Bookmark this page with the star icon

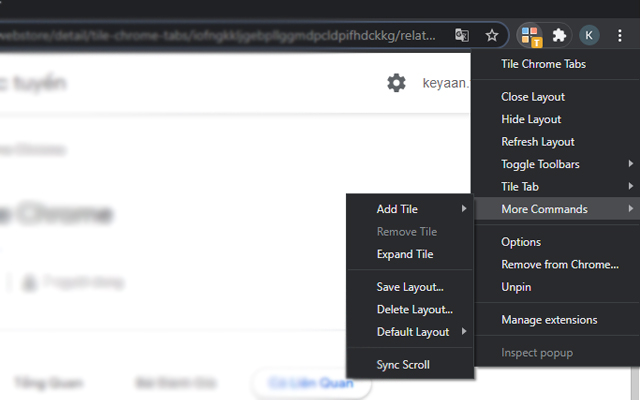click(492, 36)
